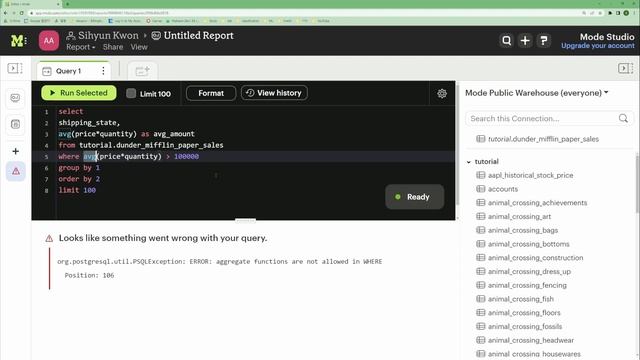Click PSQLException aggregate functions error message
Viewport: 640px width, 360px height.
pyautogui.click(x=220, y=262)
